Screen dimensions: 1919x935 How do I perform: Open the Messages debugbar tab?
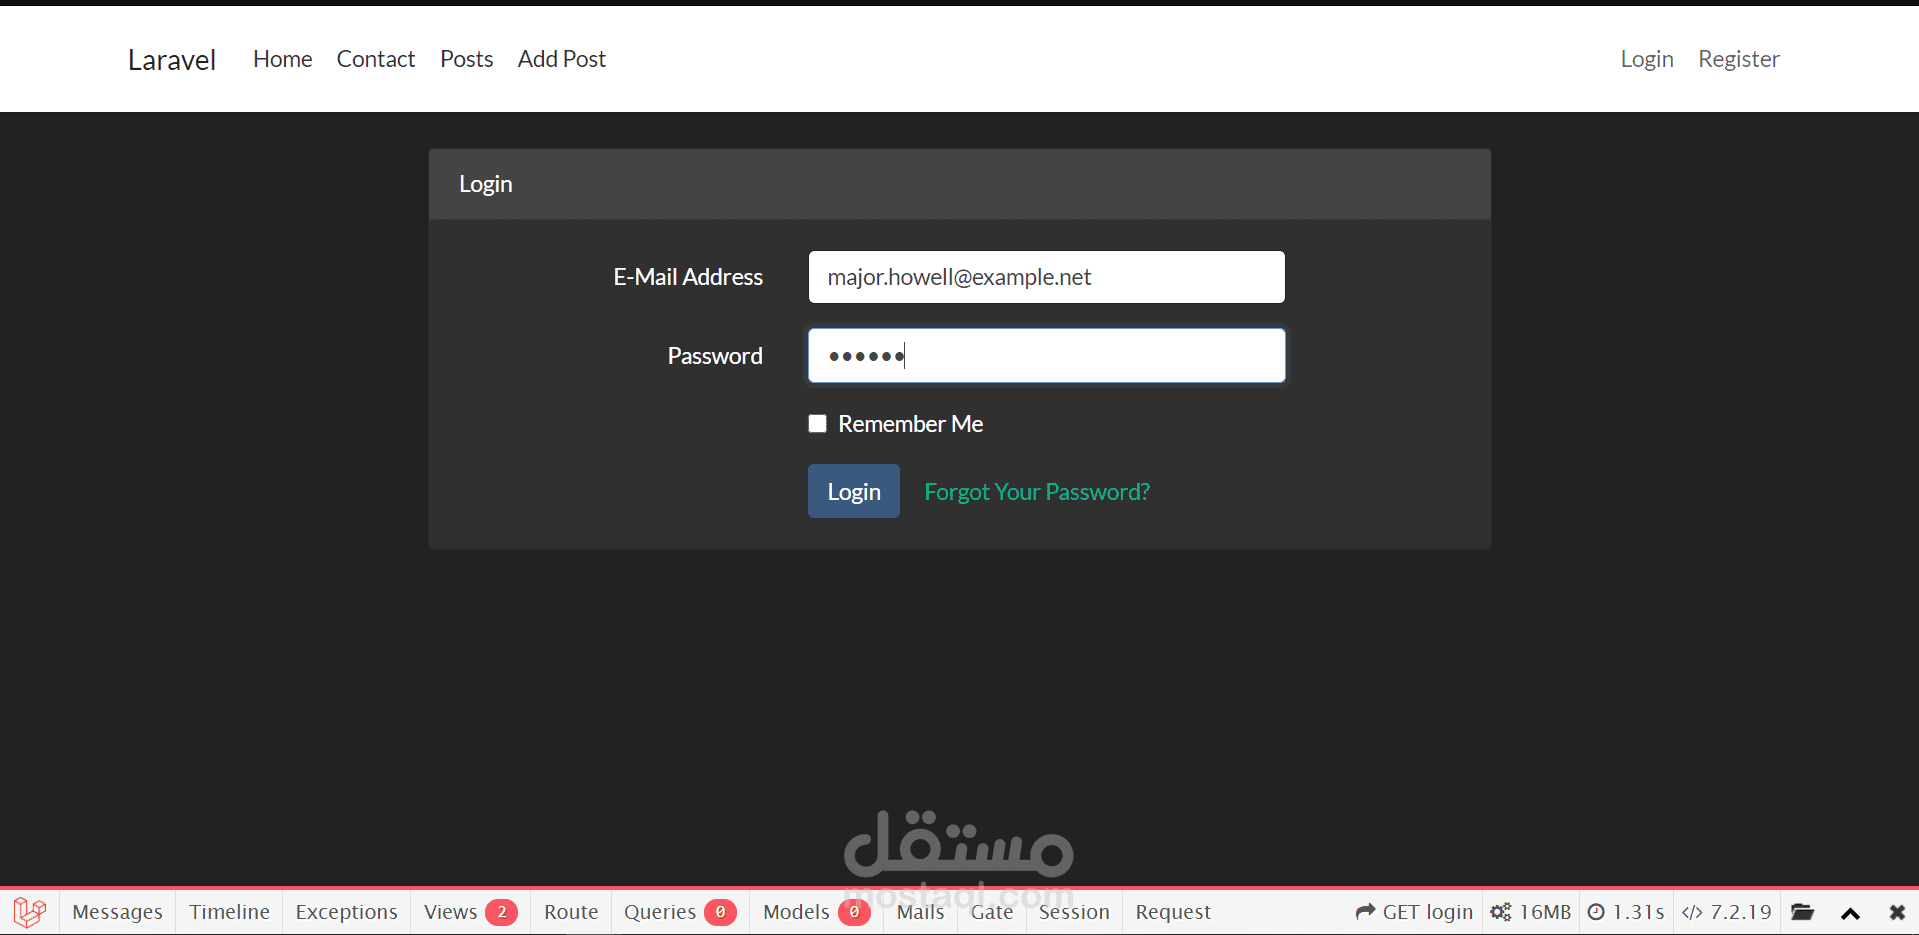[117, 912]
